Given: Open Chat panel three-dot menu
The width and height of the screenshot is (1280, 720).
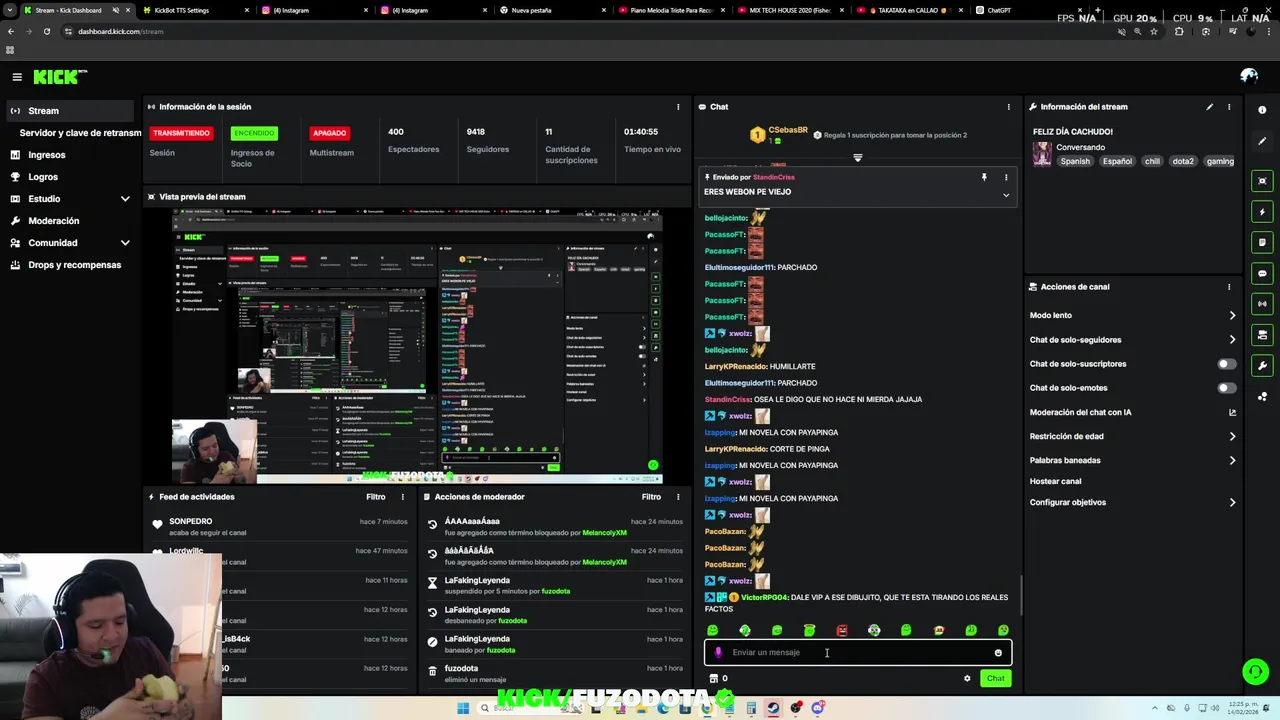Looking at the screenshot, I should tap(1008, 107).
